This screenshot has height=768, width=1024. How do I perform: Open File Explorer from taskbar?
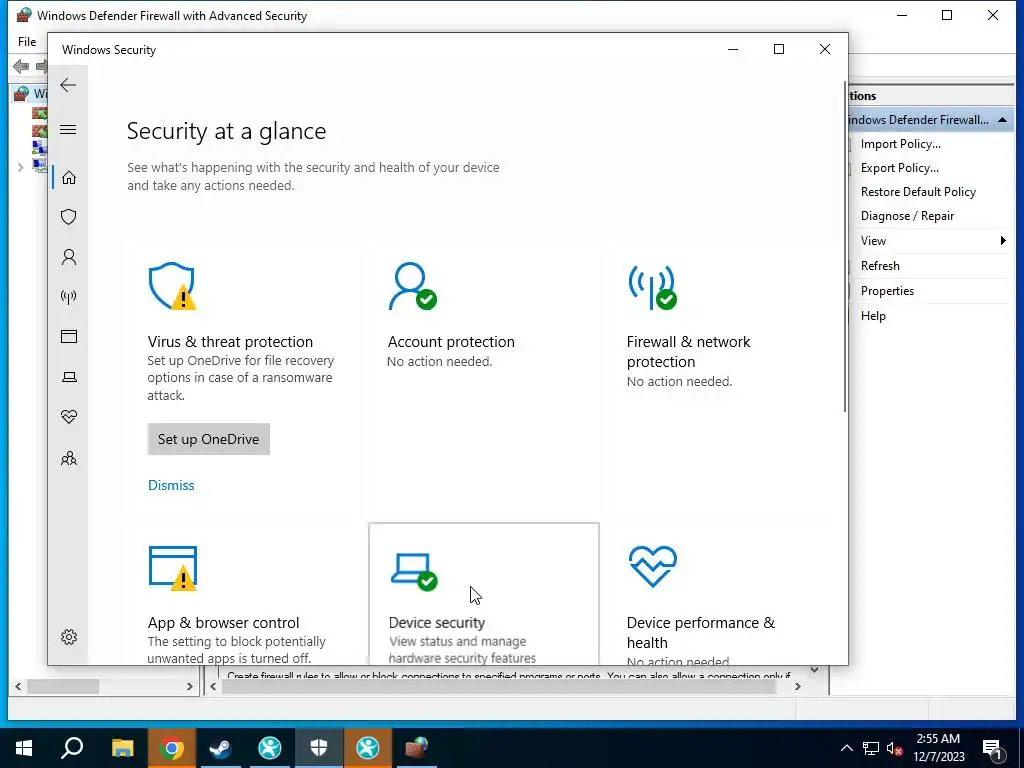point(122,748)
